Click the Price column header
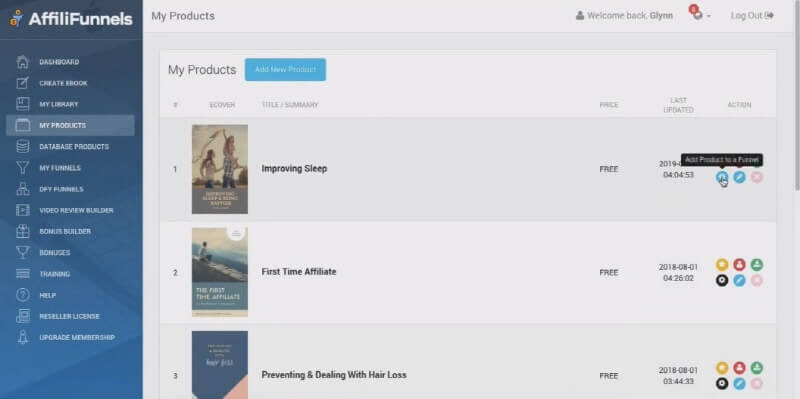This screenshot has width=800, height=399. click(x=609, y=105)
